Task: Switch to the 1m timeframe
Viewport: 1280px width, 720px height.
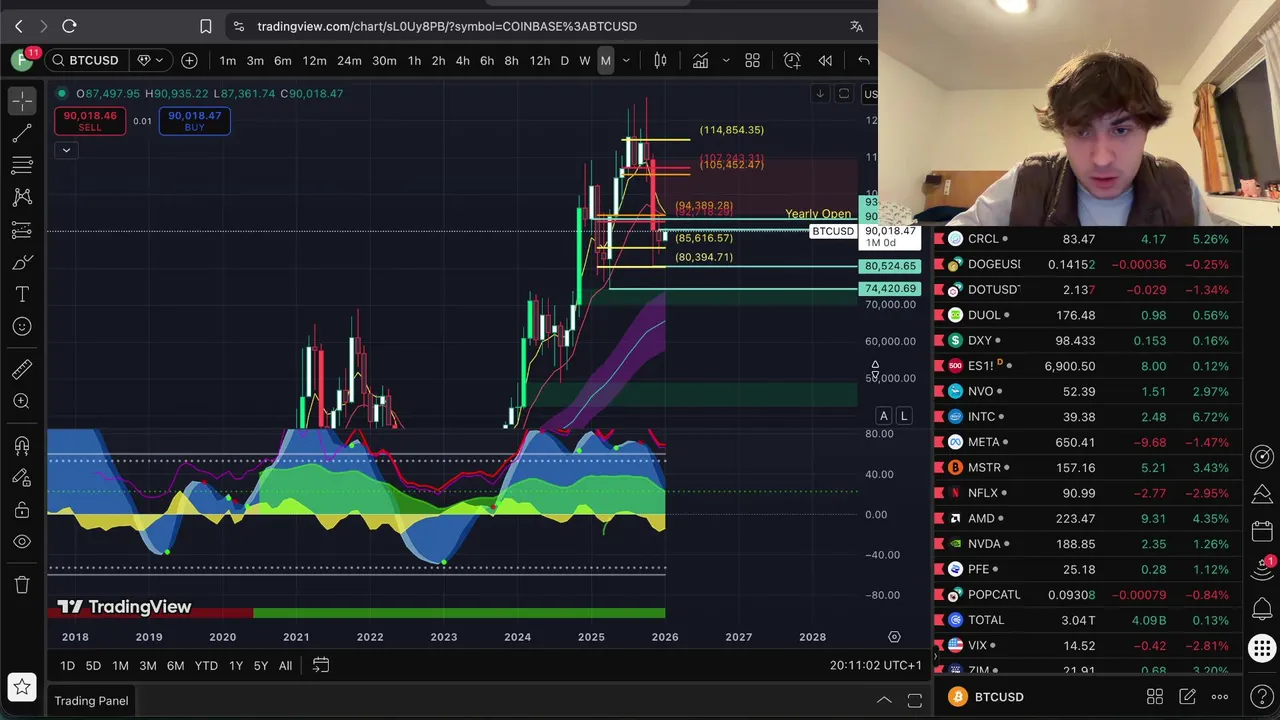Action: click(228, 61)
